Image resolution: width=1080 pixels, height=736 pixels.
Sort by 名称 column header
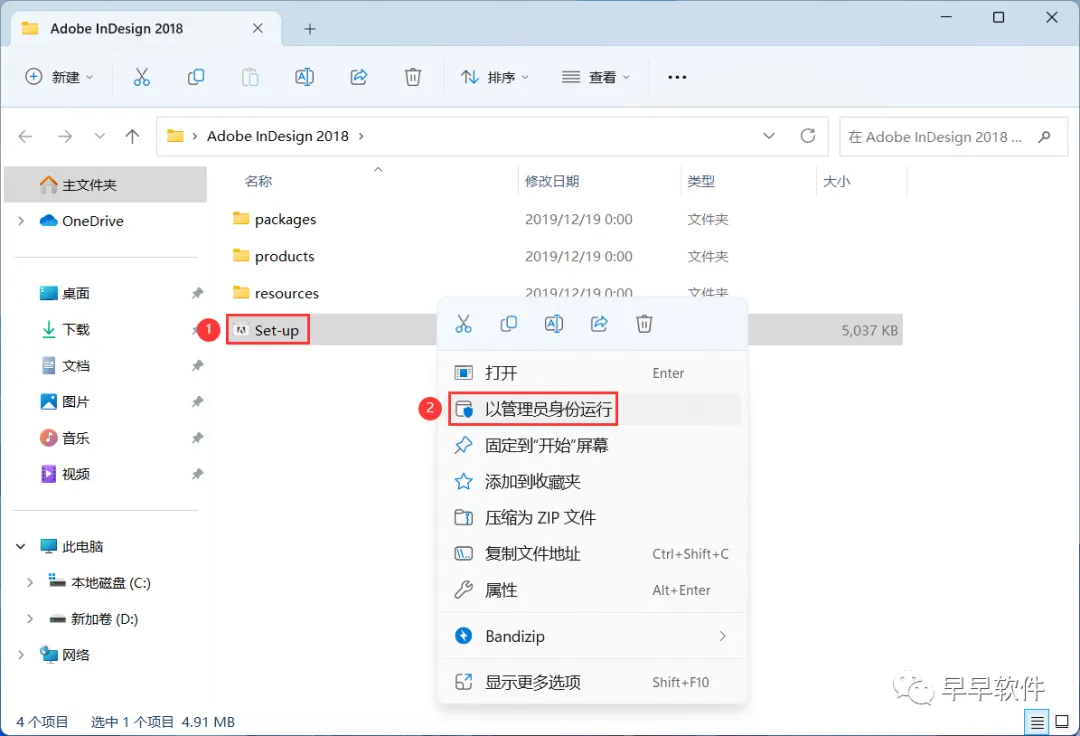[258, 181]
